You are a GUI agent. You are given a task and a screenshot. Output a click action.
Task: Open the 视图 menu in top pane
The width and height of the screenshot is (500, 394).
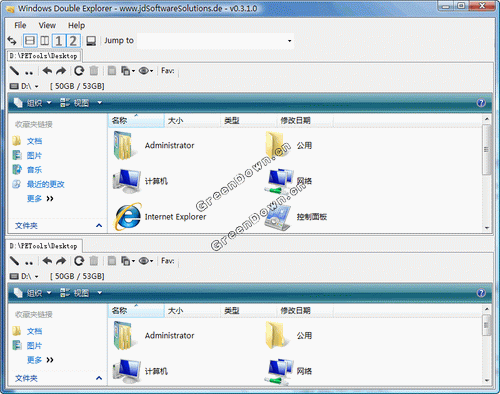coord(81,103)
